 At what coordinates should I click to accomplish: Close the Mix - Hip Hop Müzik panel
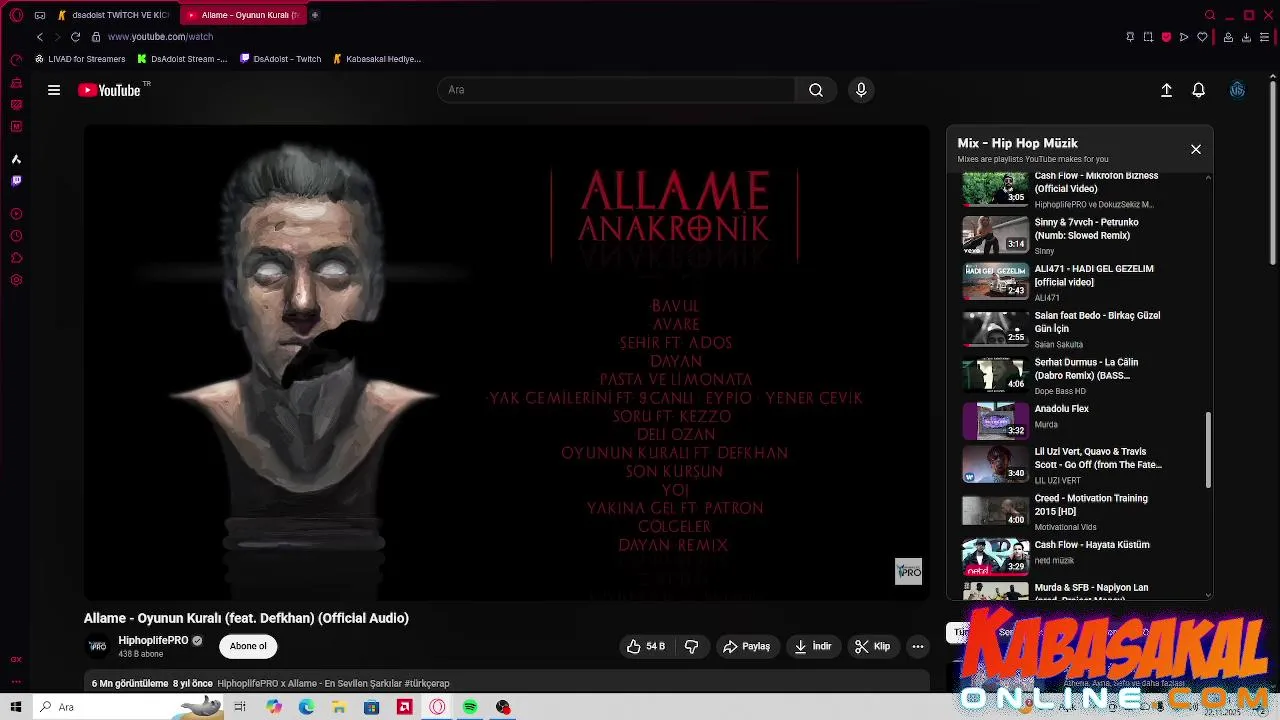click(1195, 149)
